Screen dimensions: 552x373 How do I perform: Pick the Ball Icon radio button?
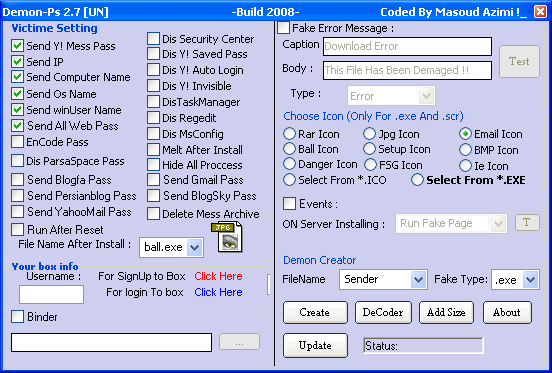289,149
